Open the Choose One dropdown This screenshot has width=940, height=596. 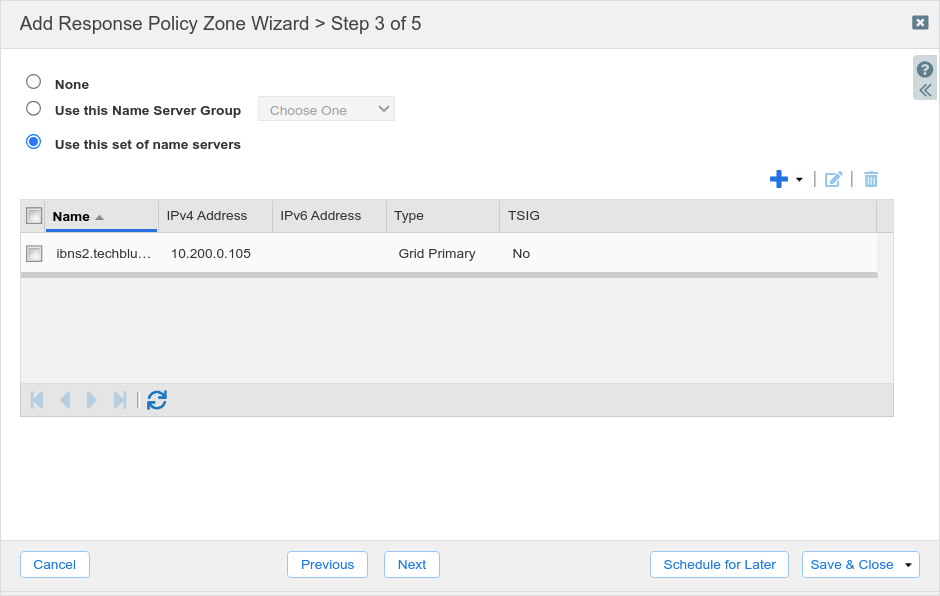326,109
